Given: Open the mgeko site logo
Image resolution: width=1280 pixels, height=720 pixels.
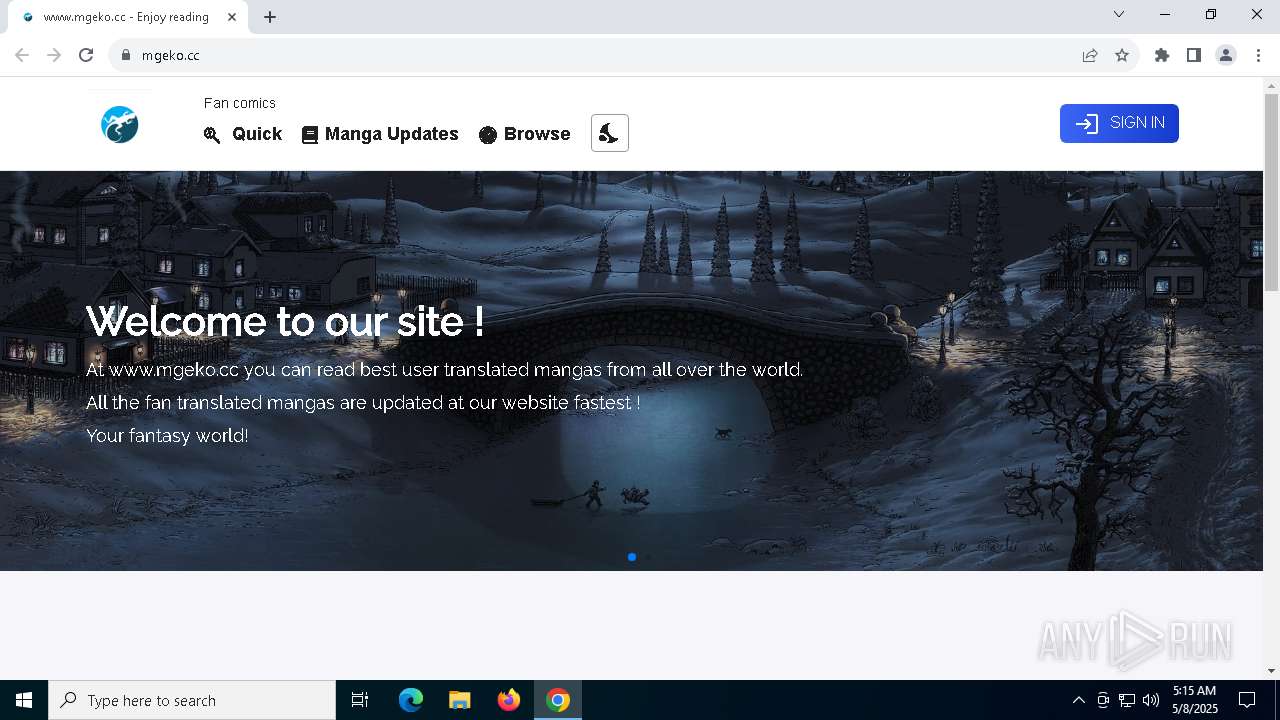Looking at the screenshot, I should pos(119,125).
